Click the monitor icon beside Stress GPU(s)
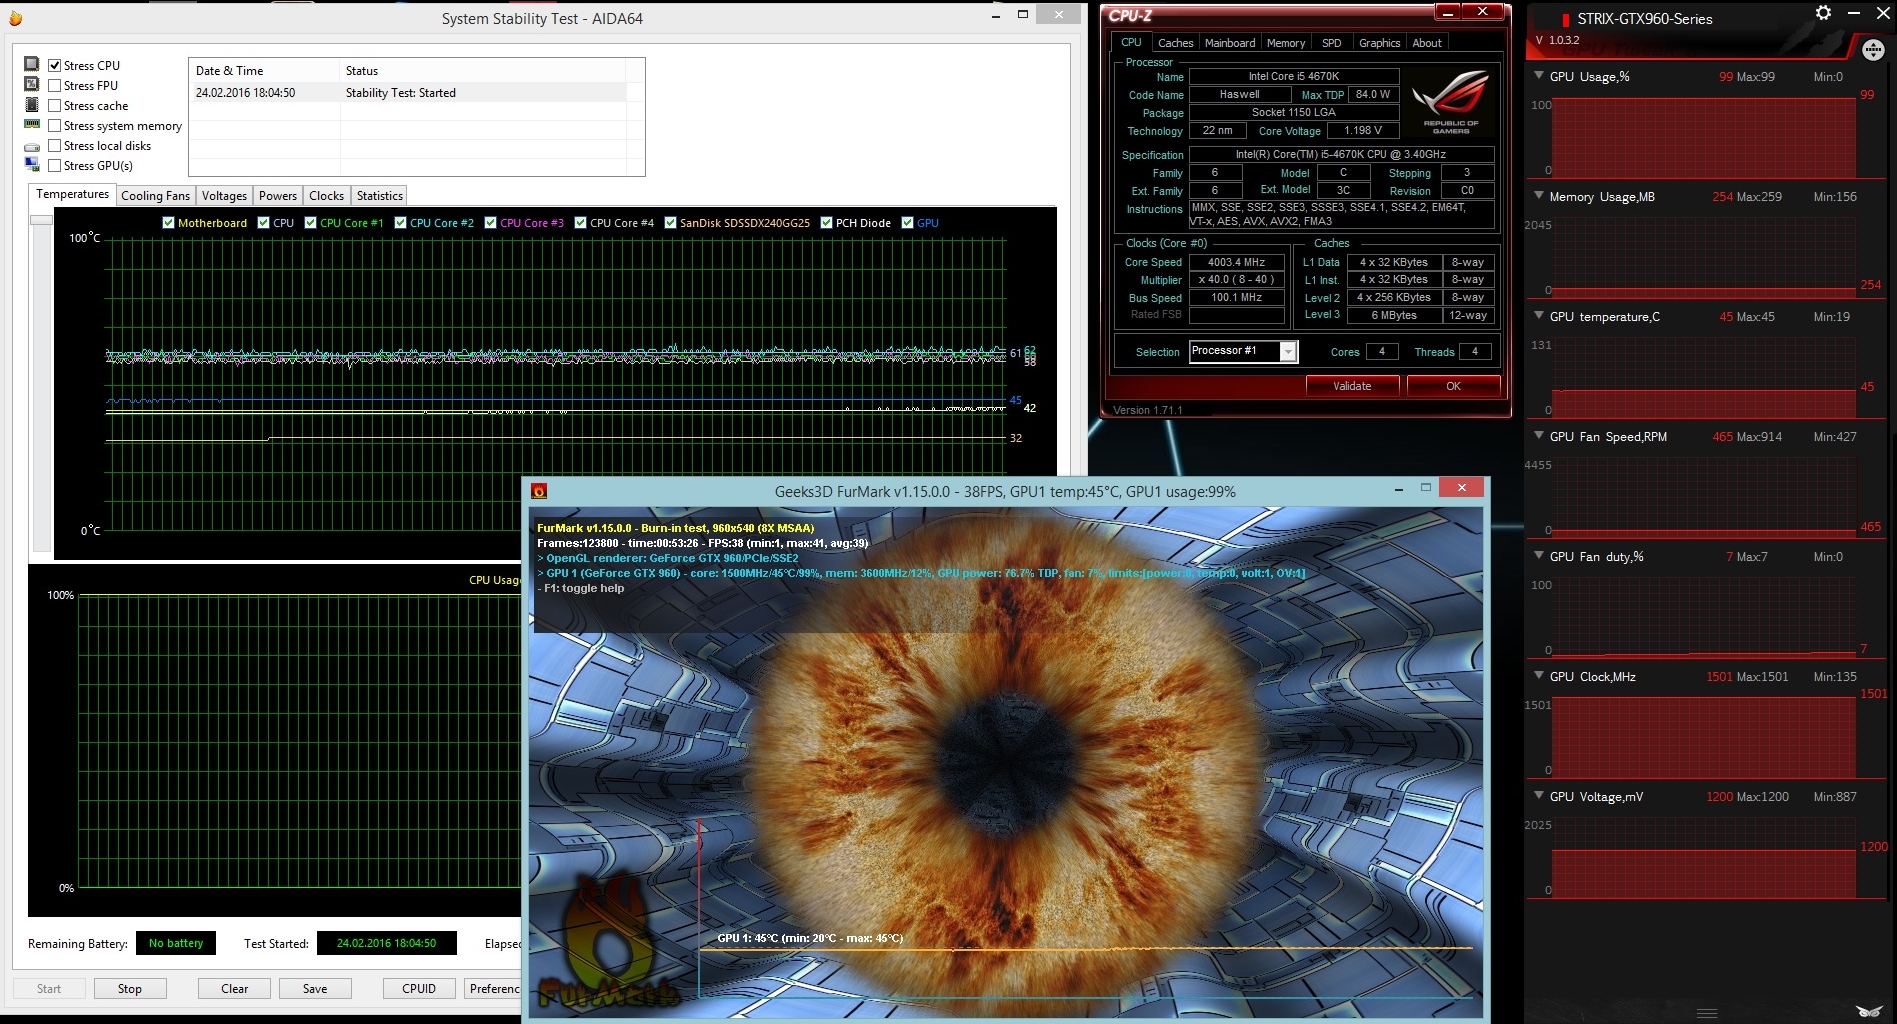The image size is (1897, 1024). (31, 165)
